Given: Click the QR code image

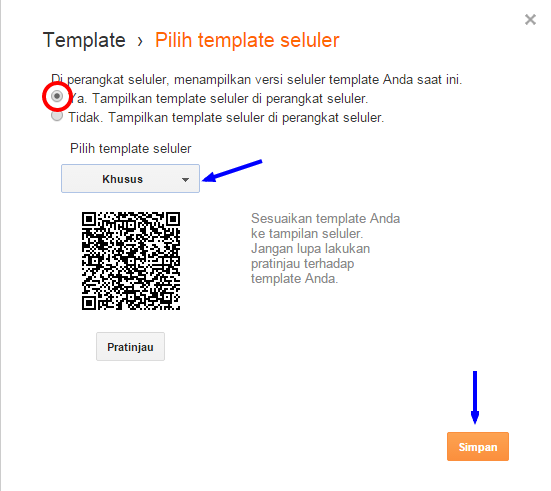Looking at the screenshot, I should [131, 261].
